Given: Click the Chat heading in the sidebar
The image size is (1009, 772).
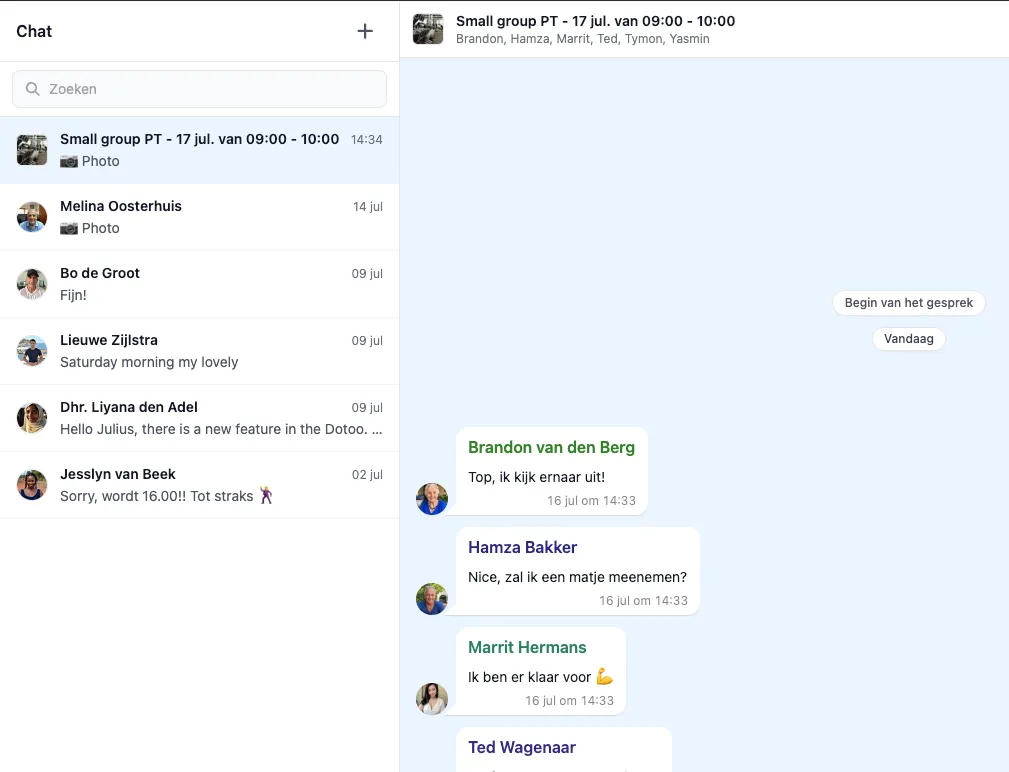Looking at the screenshot, I should (x=34, y=32).
